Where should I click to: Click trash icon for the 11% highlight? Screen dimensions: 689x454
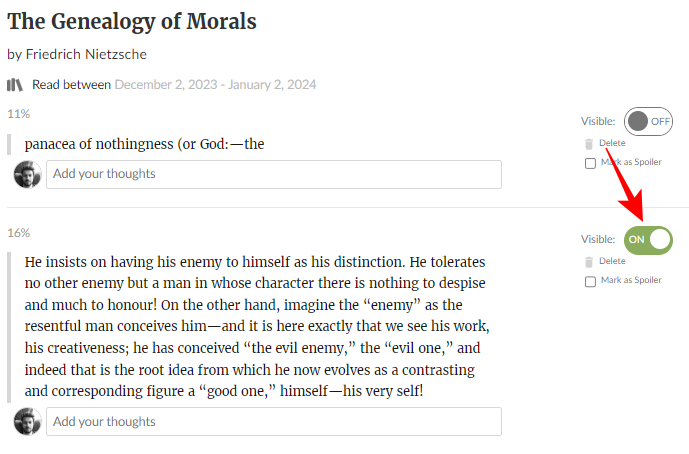(x=589, y=144)
